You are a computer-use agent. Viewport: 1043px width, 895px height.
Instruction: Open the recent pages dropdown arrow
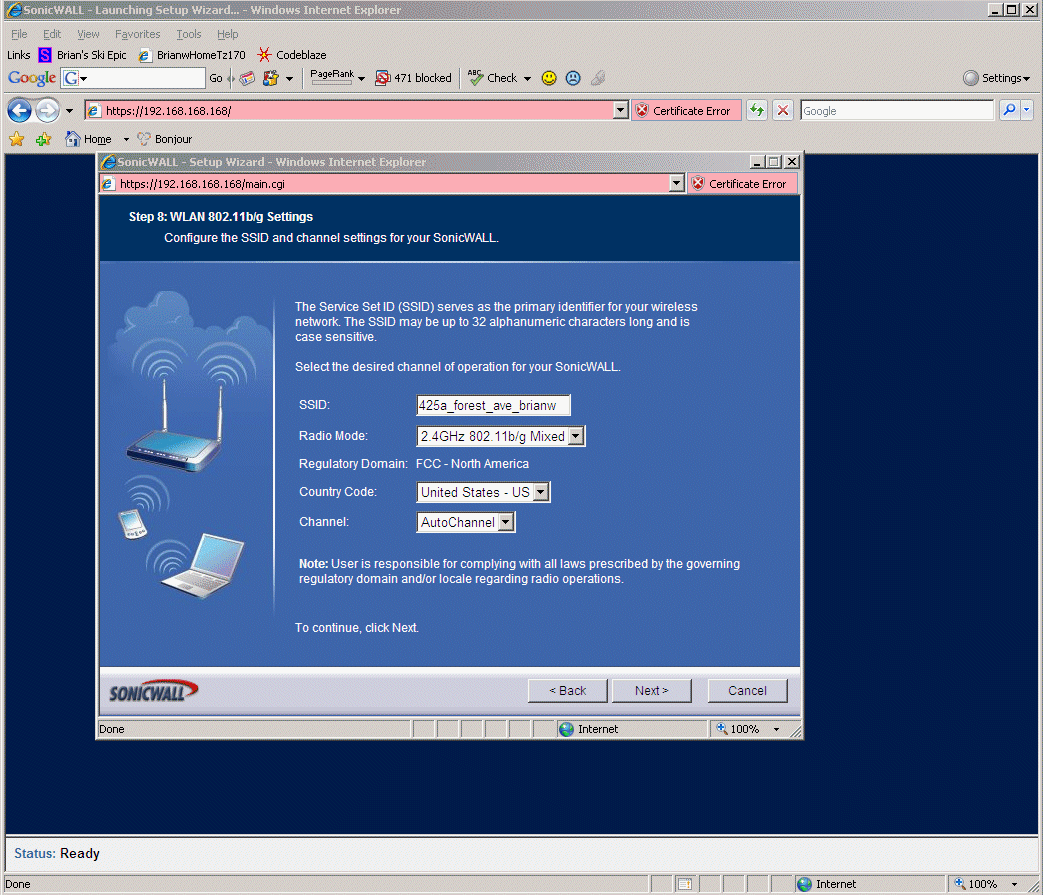point(69,110)
